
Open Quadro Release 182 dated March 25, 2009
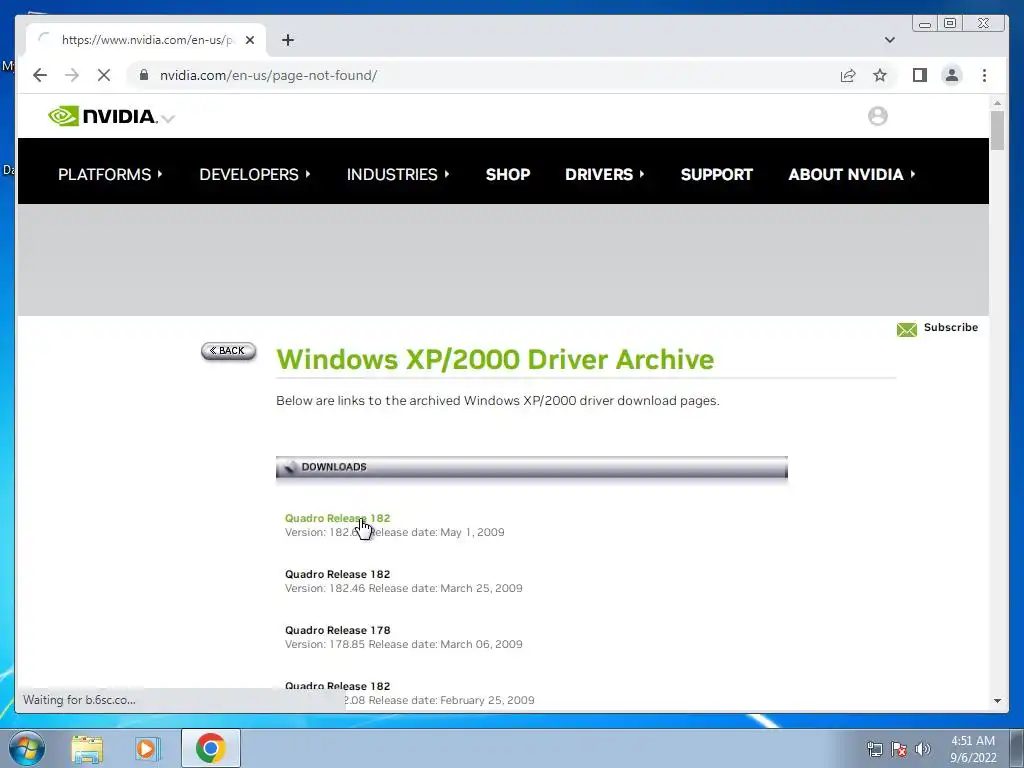click(337, 574)
